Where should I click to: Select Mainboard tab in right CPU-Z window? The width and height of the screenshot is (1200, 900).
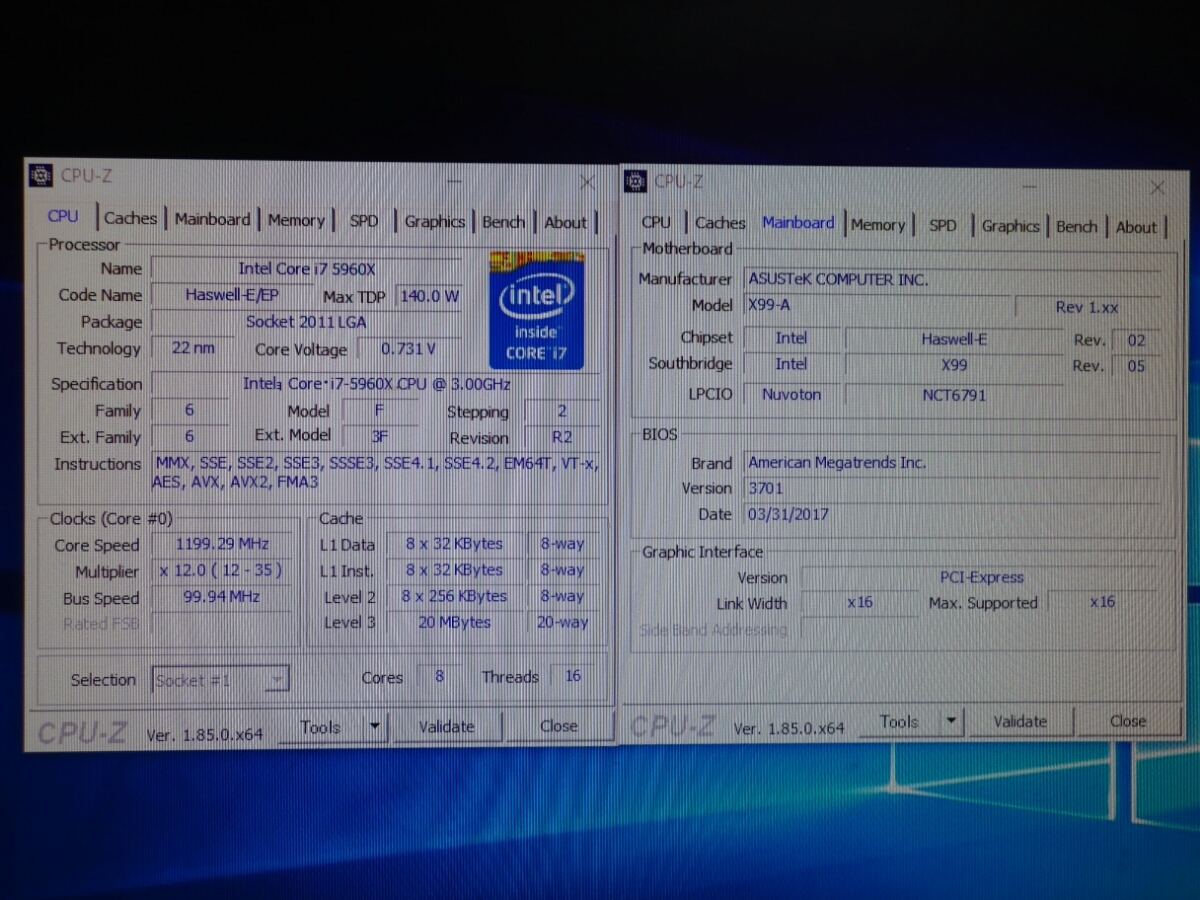pyautogui.click(x=798, y=222)
